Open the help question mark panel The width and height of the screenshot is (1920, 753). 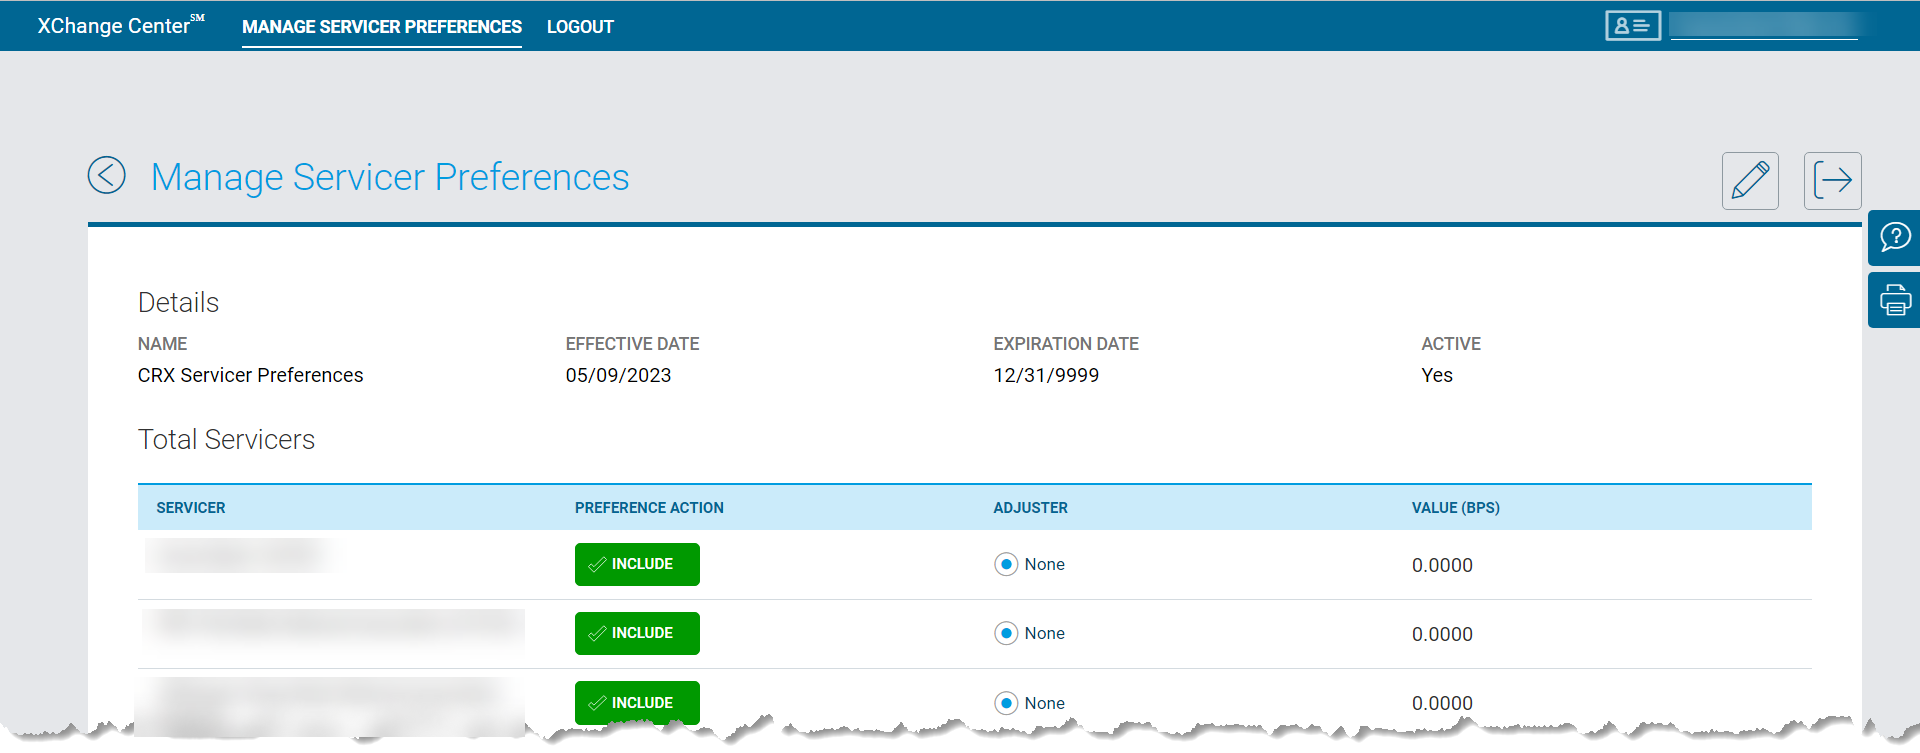tap(1894, 238)
